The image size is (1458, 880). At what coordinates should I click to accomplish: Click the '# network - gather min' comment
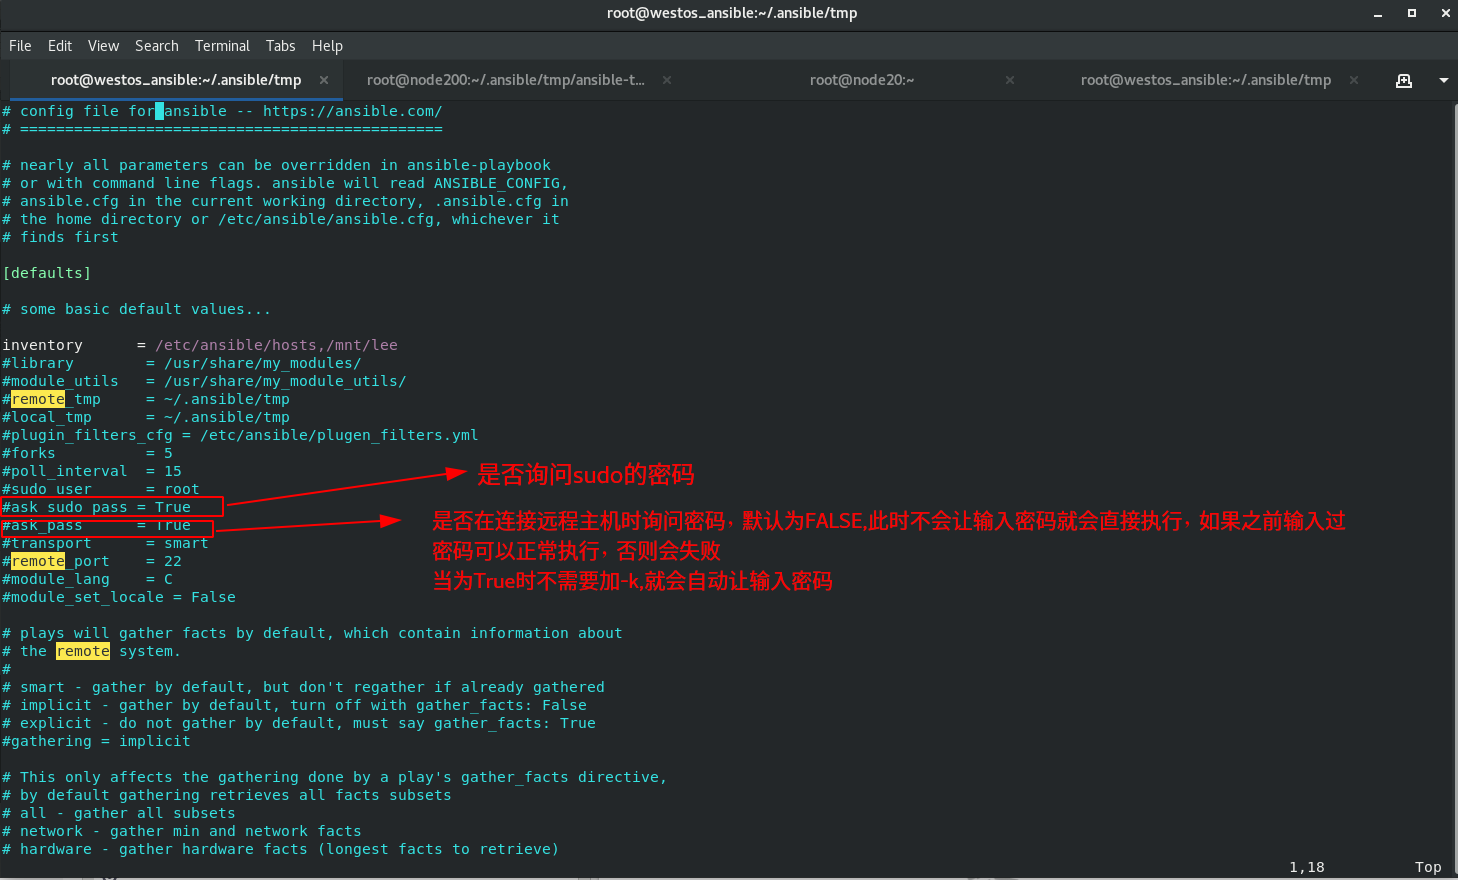[182, 831]
